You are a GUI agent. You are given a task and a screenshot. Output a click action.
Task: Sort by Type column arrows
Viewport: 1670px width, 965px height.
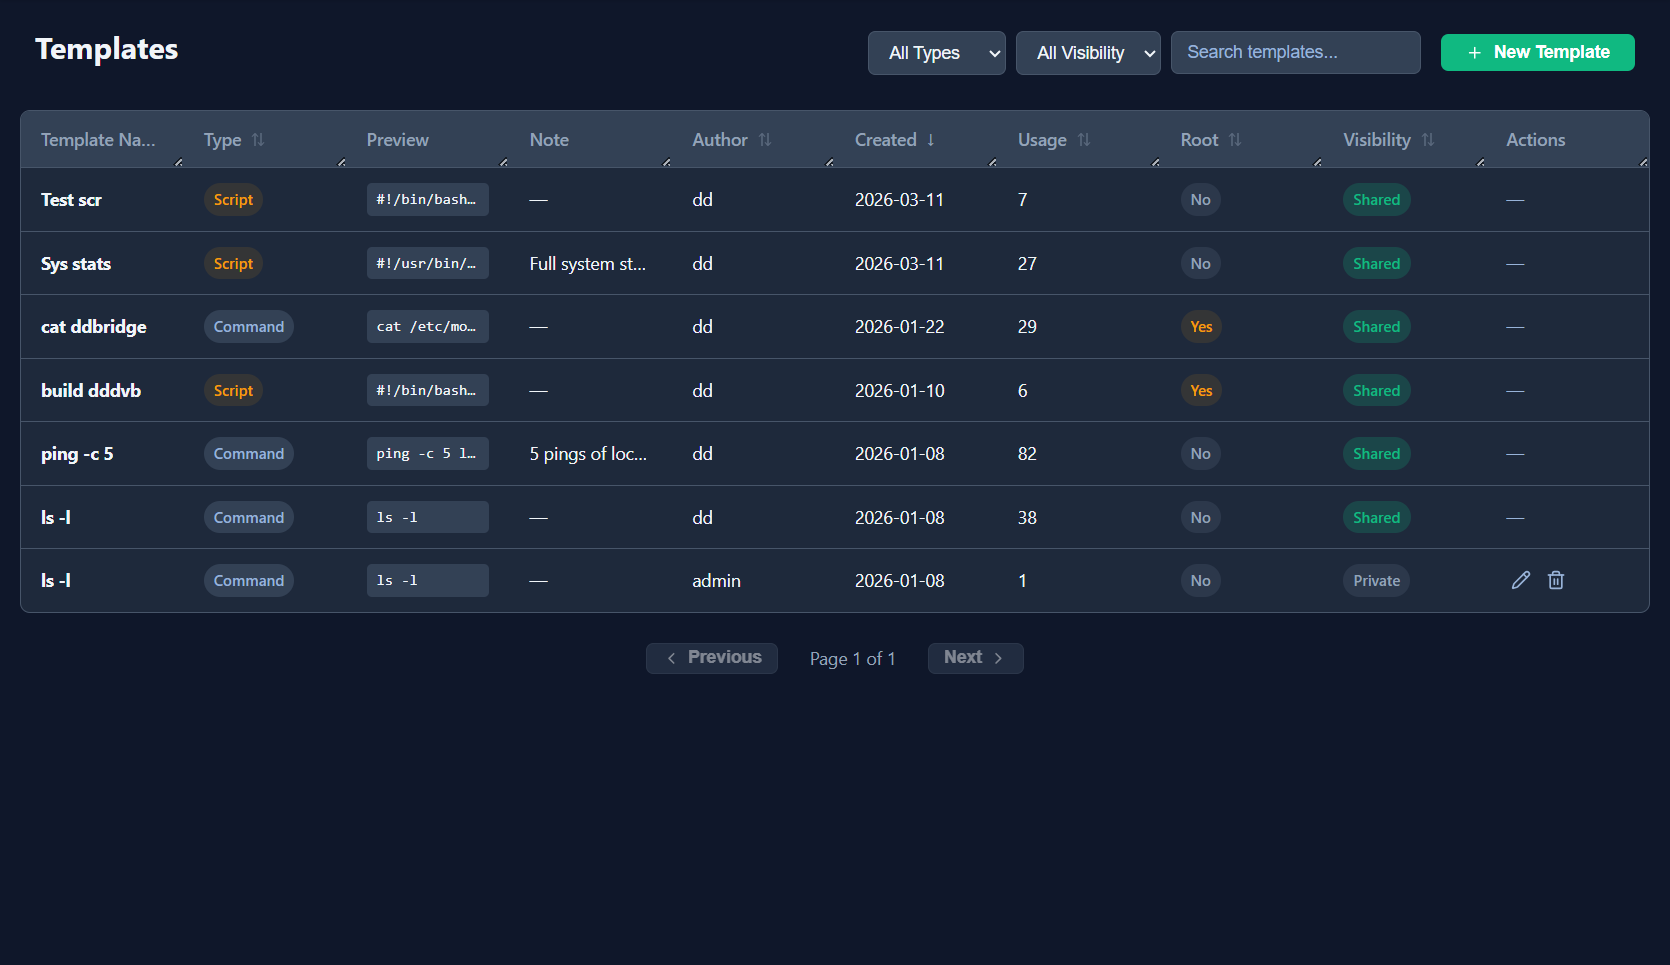click(258, 140)
